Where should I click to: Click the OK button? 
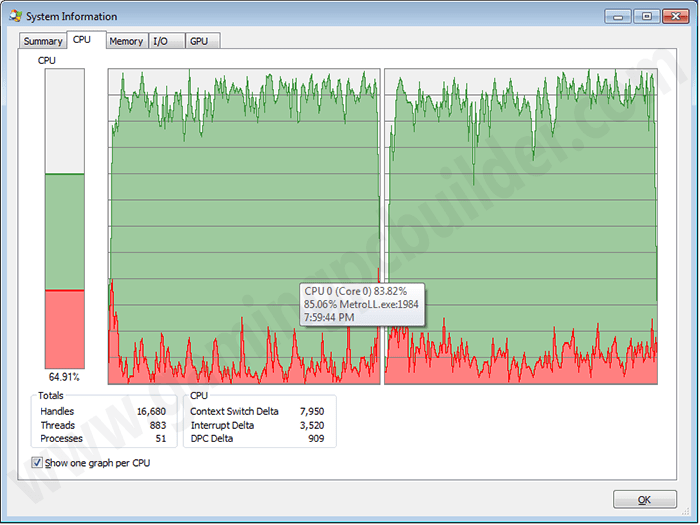coord(644,499)
